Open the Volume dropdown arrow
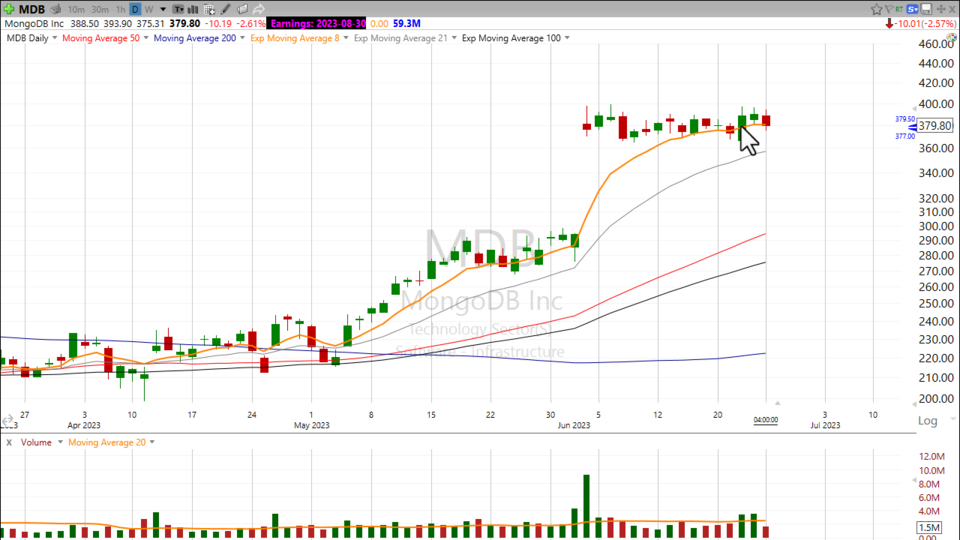 (x=60, y=442)
